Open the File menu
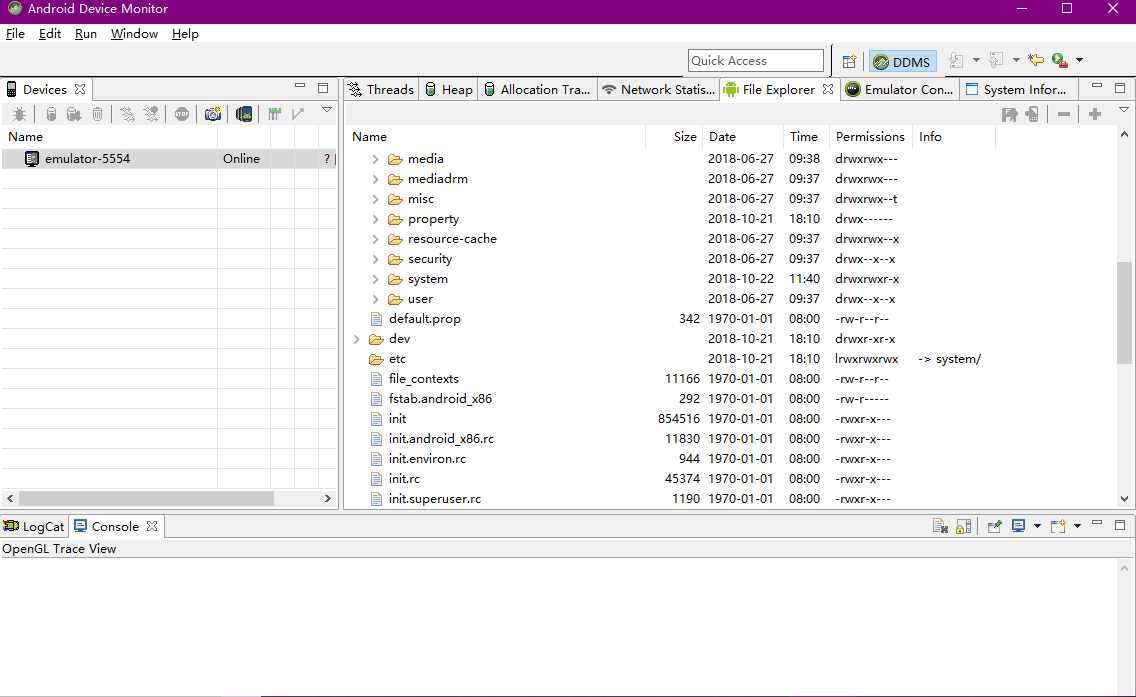 (15, 33)
